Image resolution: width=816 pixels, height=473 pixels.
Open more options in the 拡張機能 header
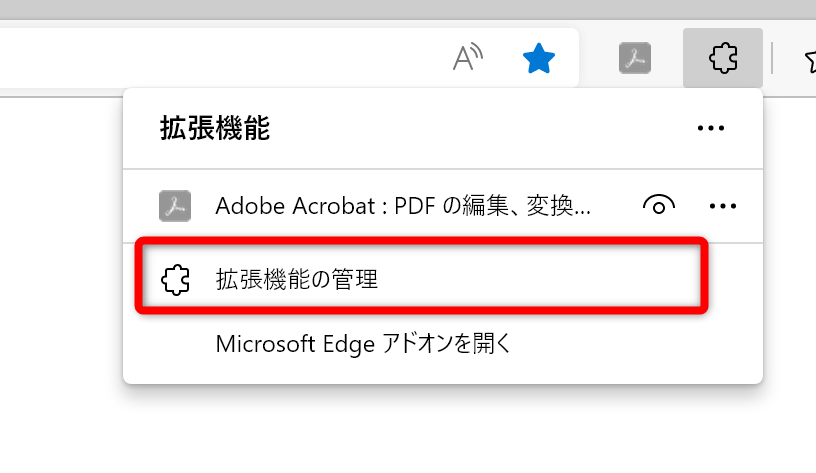[710, 128]
